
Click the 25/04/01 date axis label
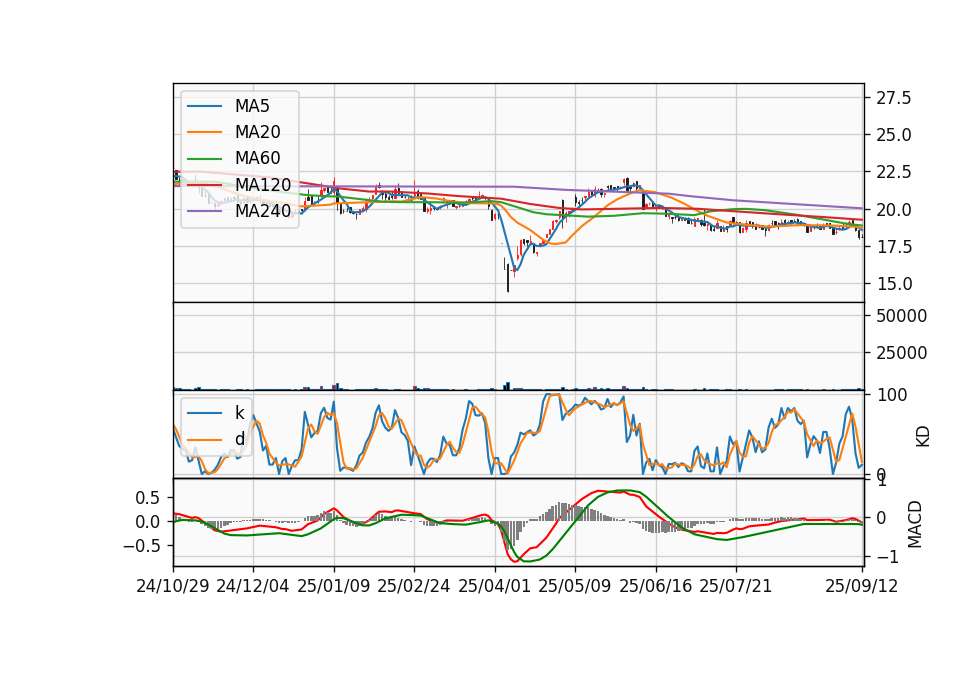494,586
